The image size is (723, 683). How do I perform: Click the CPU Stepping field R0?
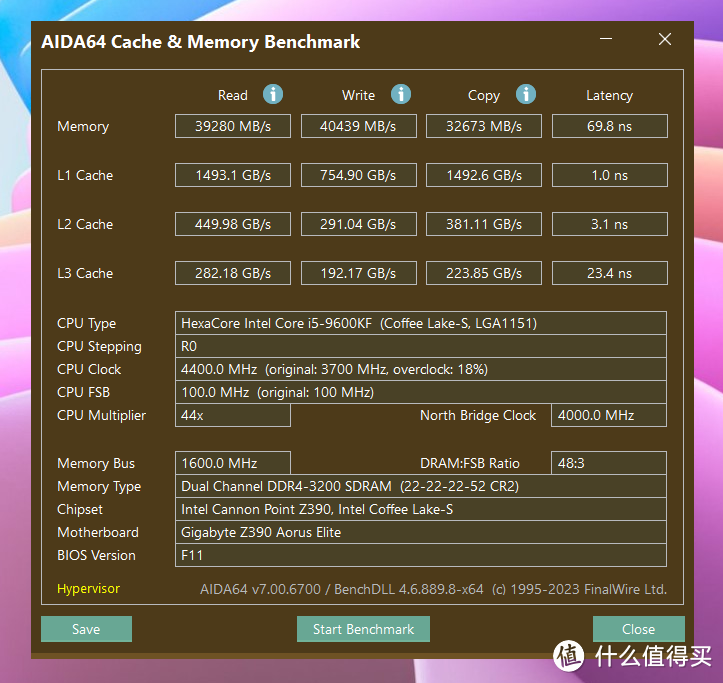tap(421, 346)
